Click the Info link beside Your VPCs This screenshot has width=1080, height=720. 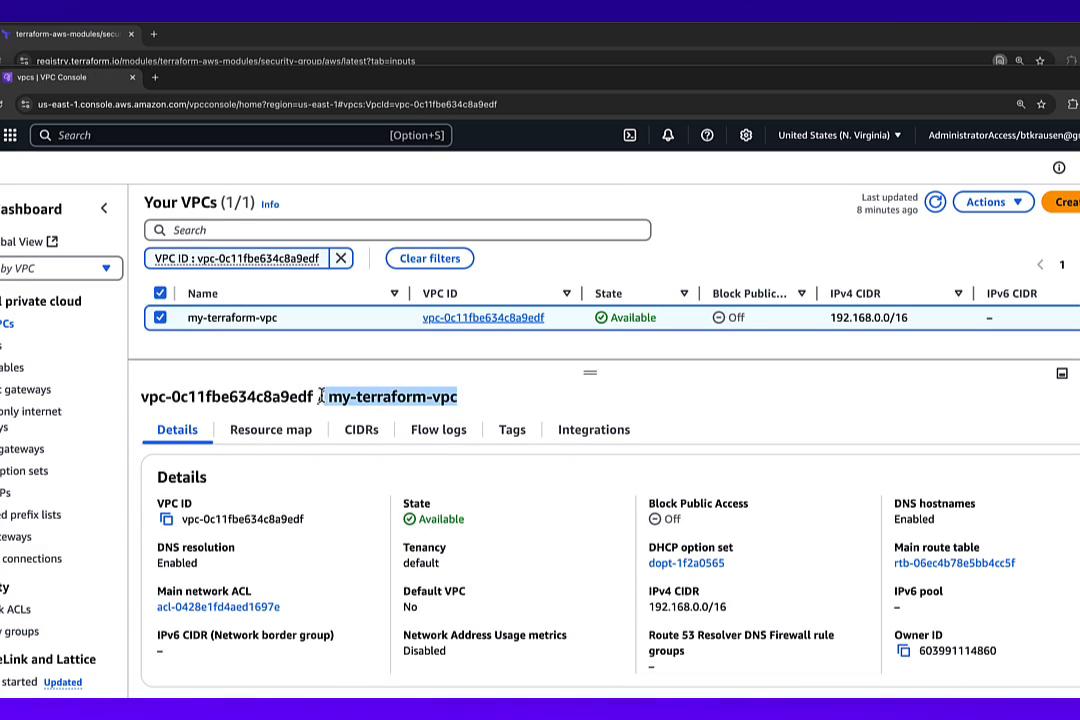point(270,205)
